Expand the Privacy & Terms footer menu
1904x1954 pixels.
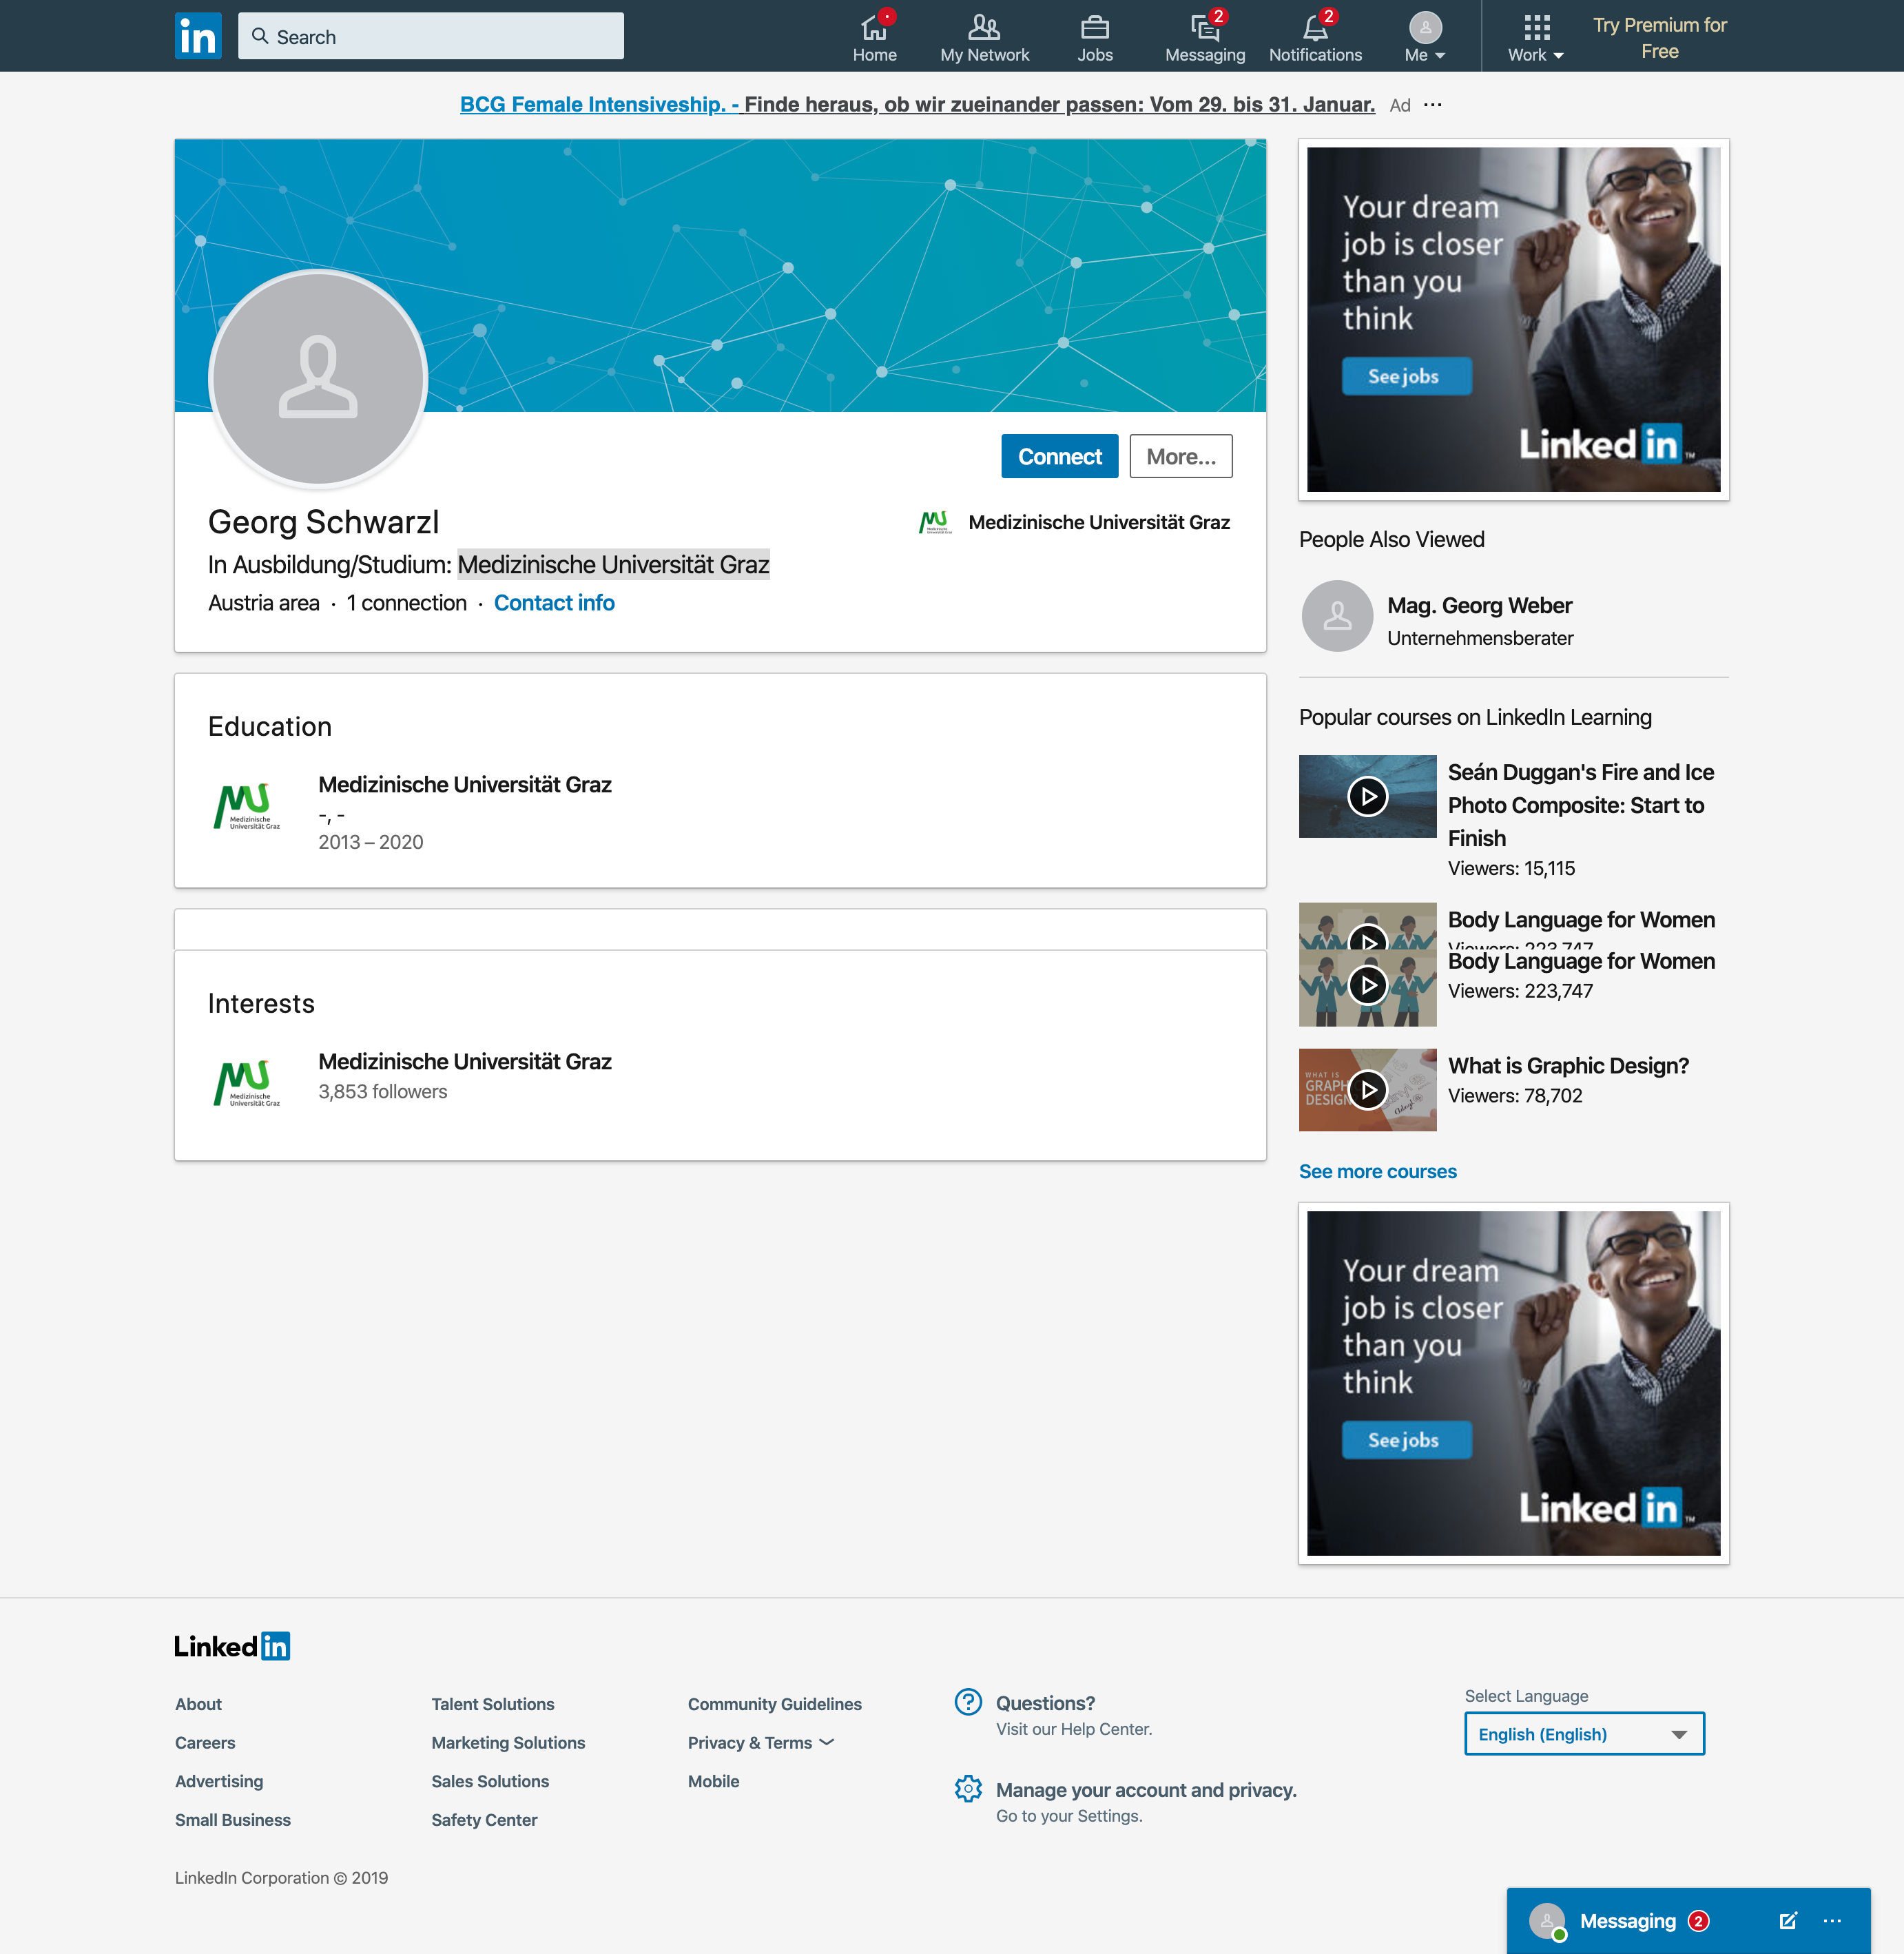pyautogui.click(x=761, y=1743)
